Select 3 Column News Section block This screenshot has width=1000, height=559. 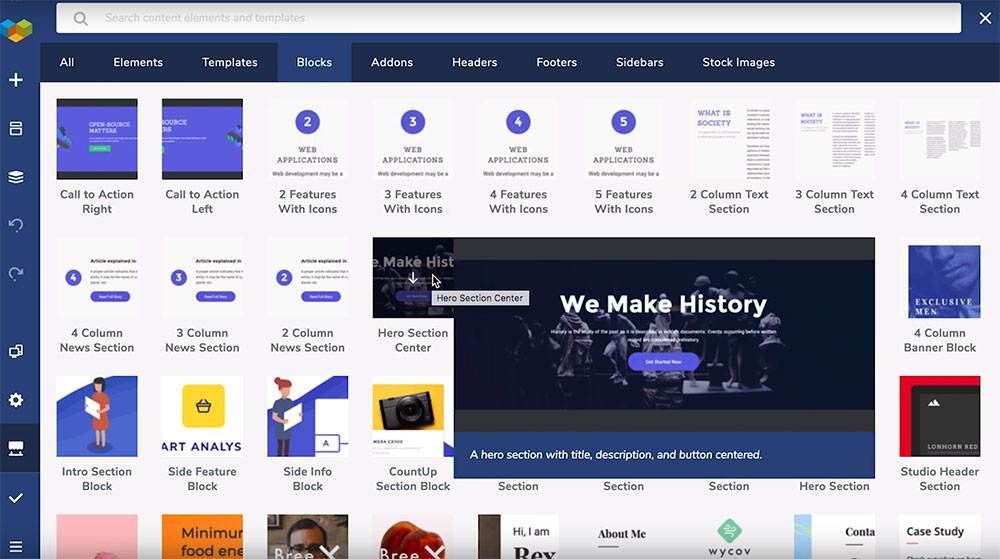pos(202,278)
